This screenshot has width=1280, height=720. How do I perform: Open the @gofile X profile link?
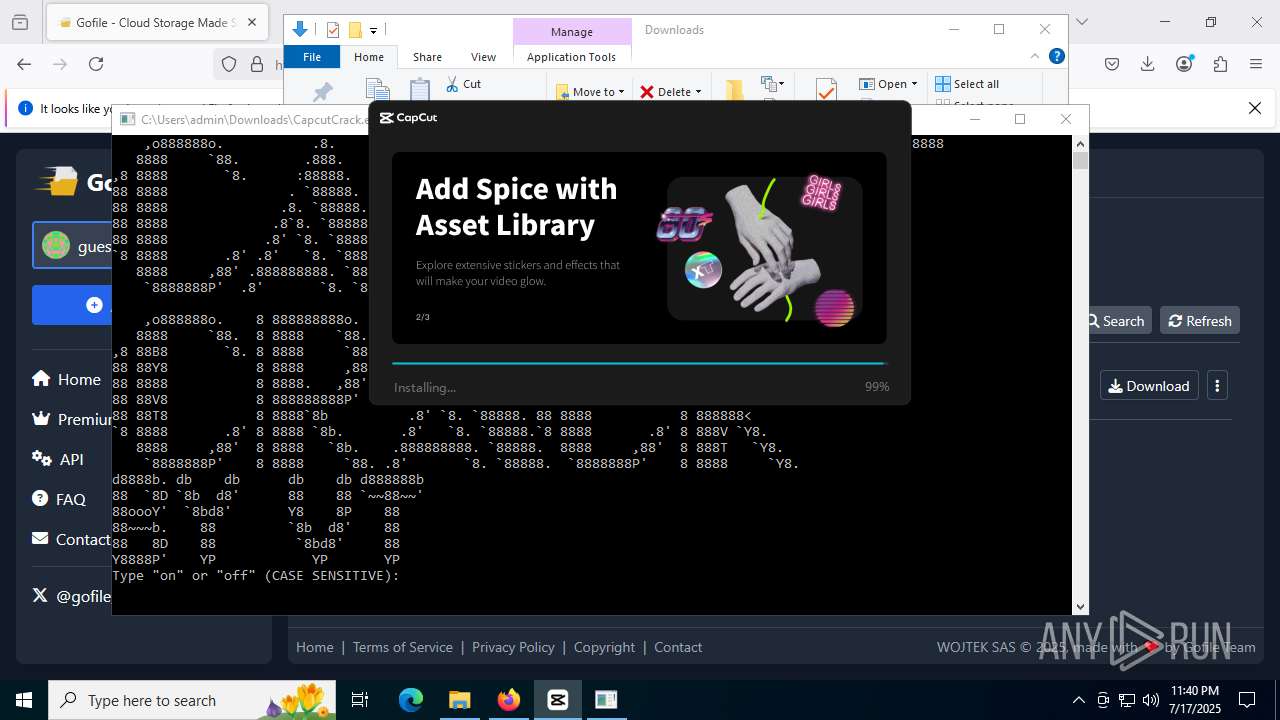click(71, 596)
